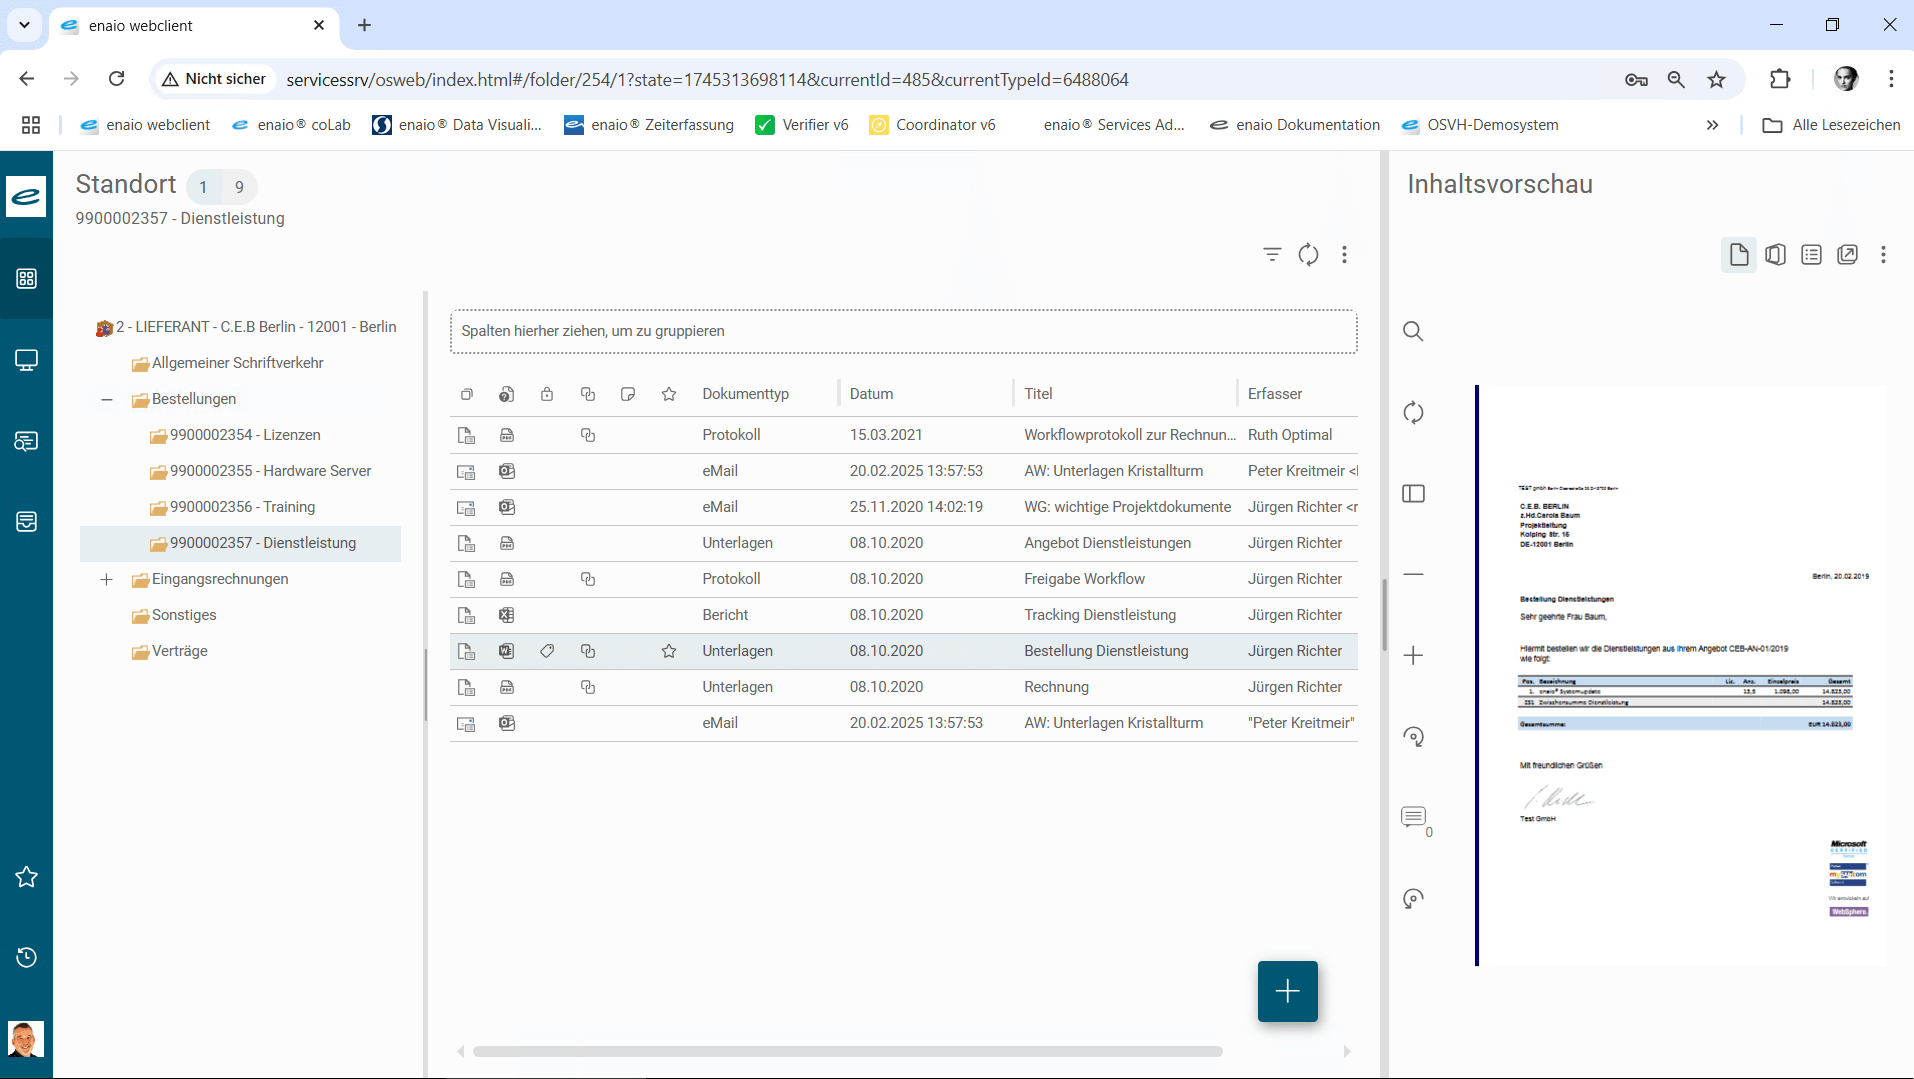Open enaio Dokumentation bookmark
This screenshot has width=1914, height=1079.
pyautogui.click(x=1294, y=125)
